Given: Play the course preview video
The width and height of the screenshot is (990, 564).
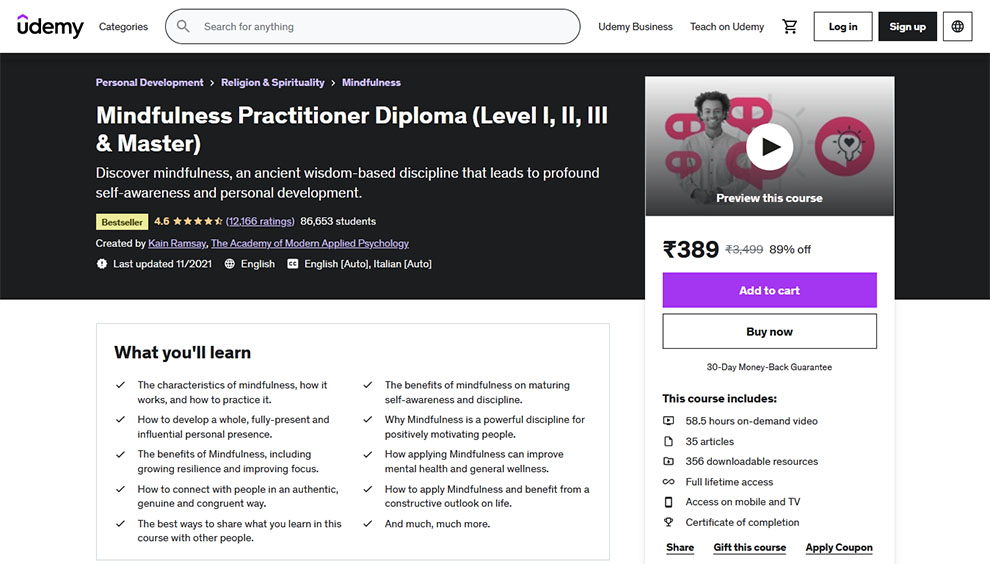Looking at the screenshot, I should [x=769, y=147].
